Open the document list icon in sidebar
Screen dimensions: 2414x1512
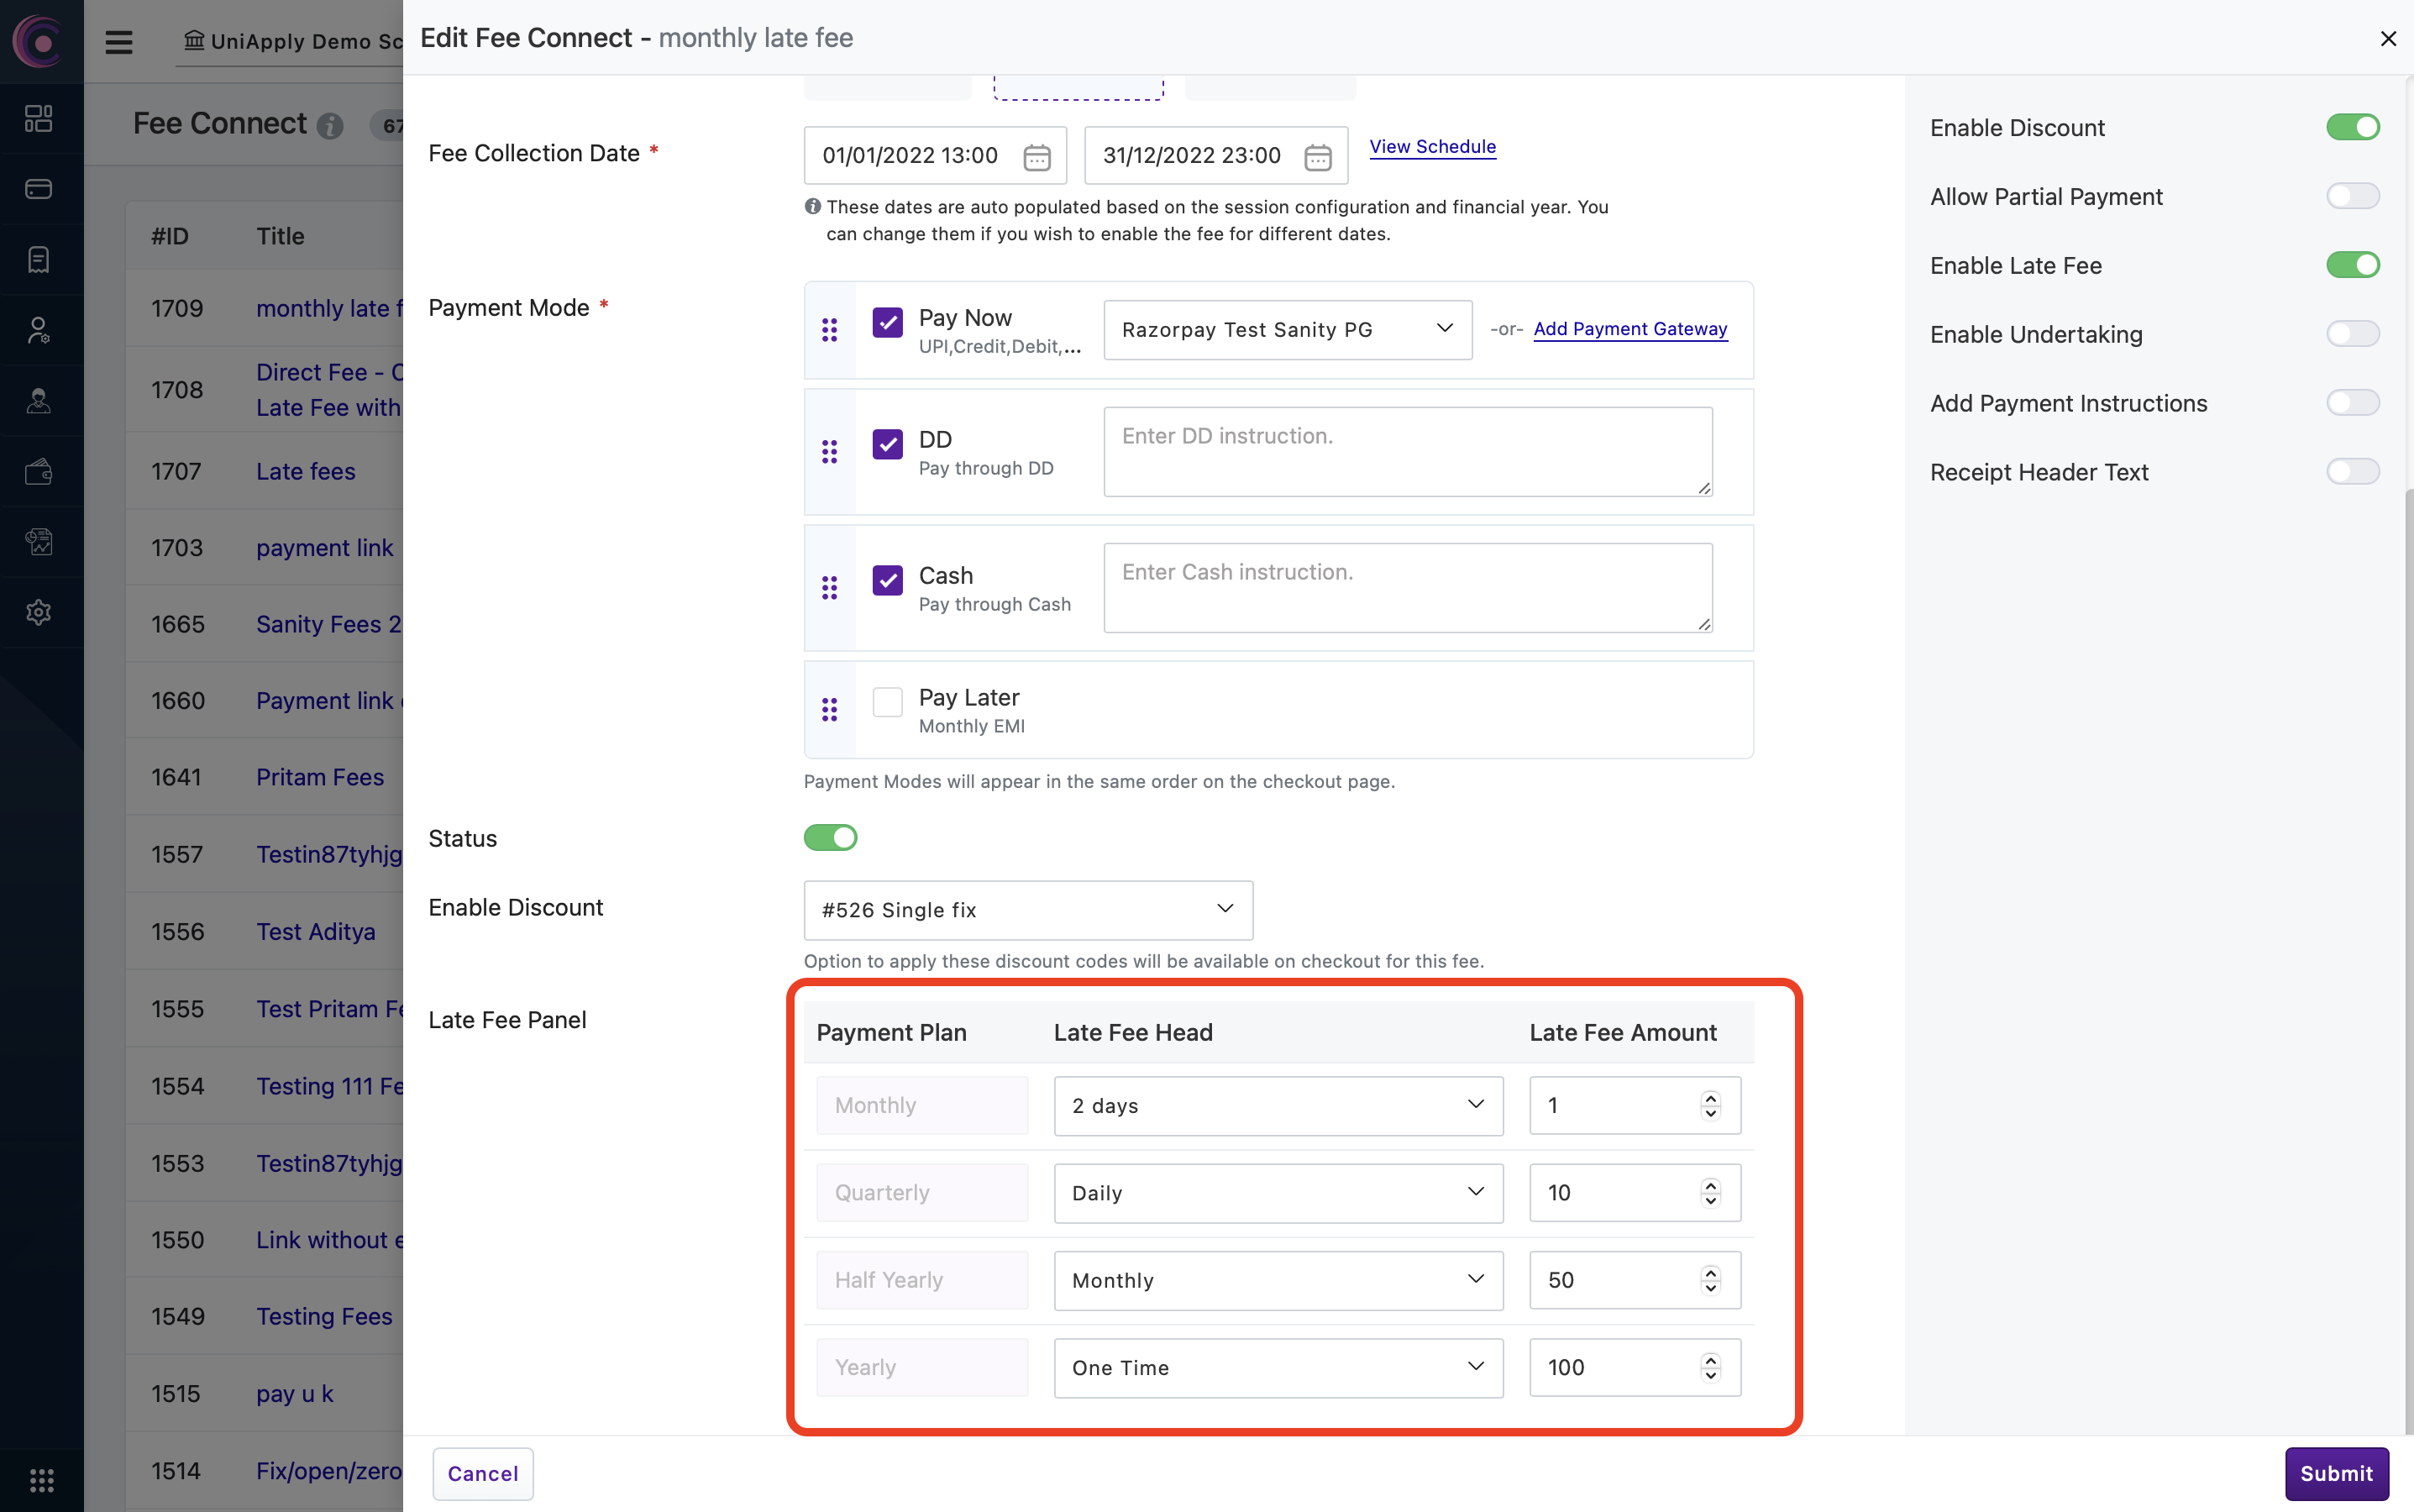point(39,259)
